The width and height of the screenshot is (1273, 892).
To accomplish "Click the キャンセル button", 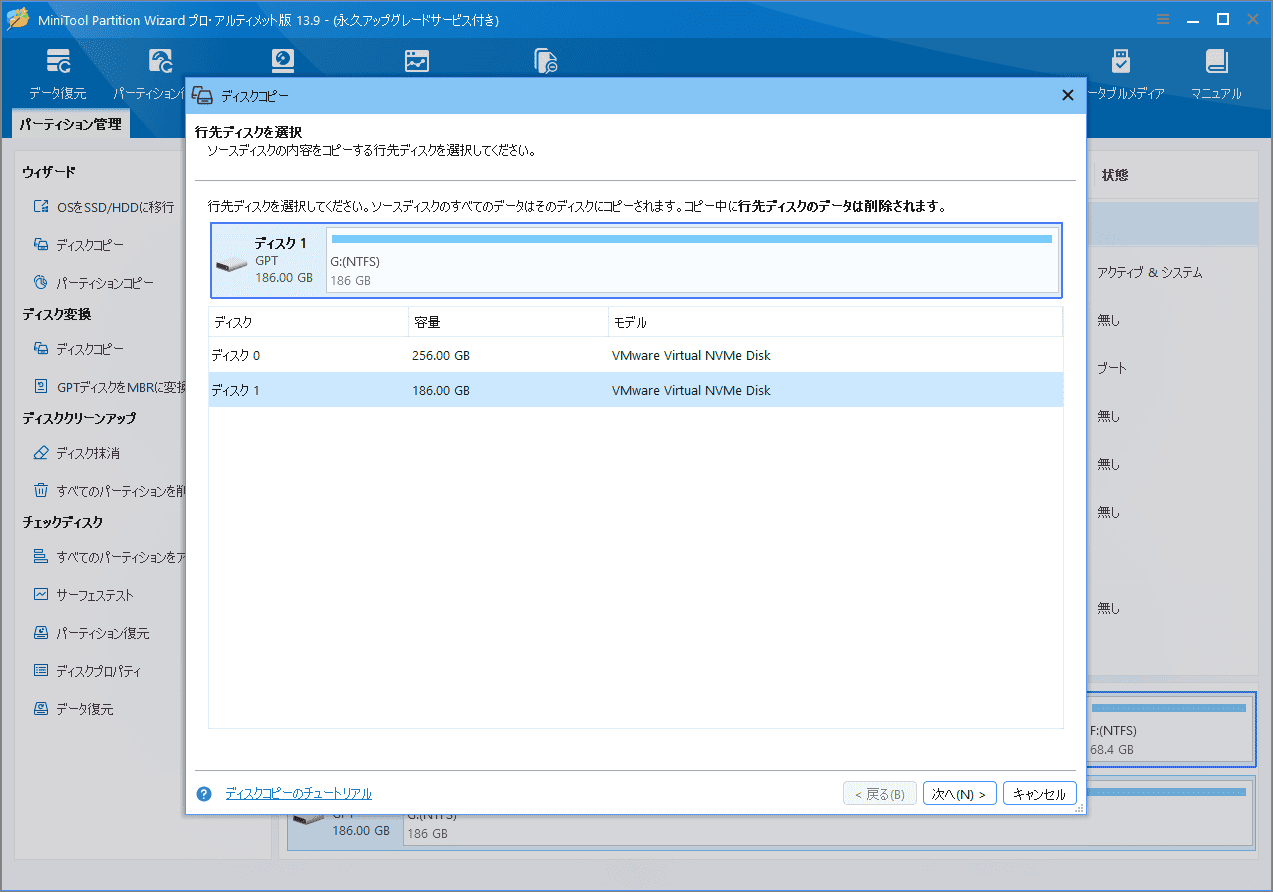I will [x=1040, y=794].
